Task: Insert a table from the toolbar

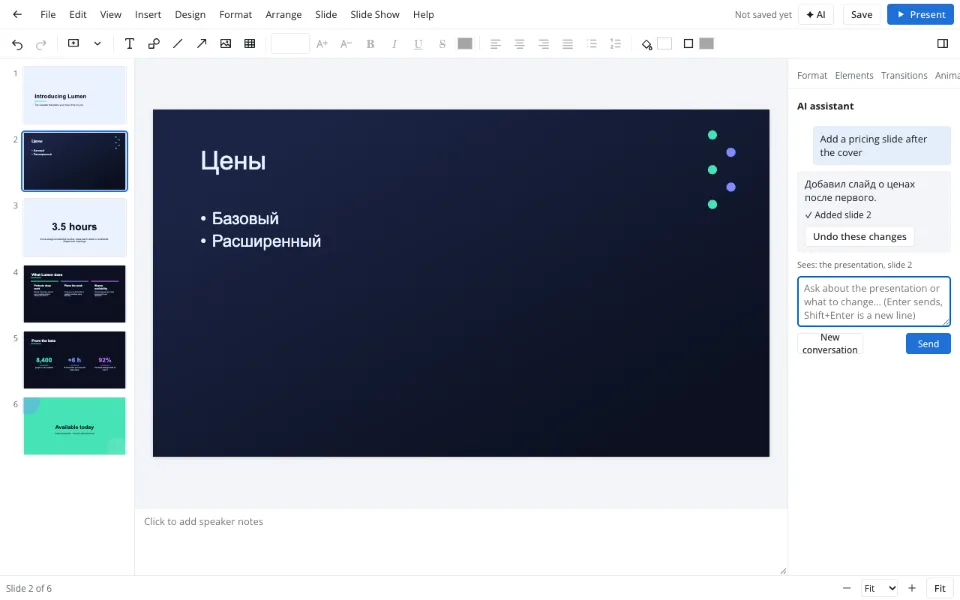Action: (250, 43)
